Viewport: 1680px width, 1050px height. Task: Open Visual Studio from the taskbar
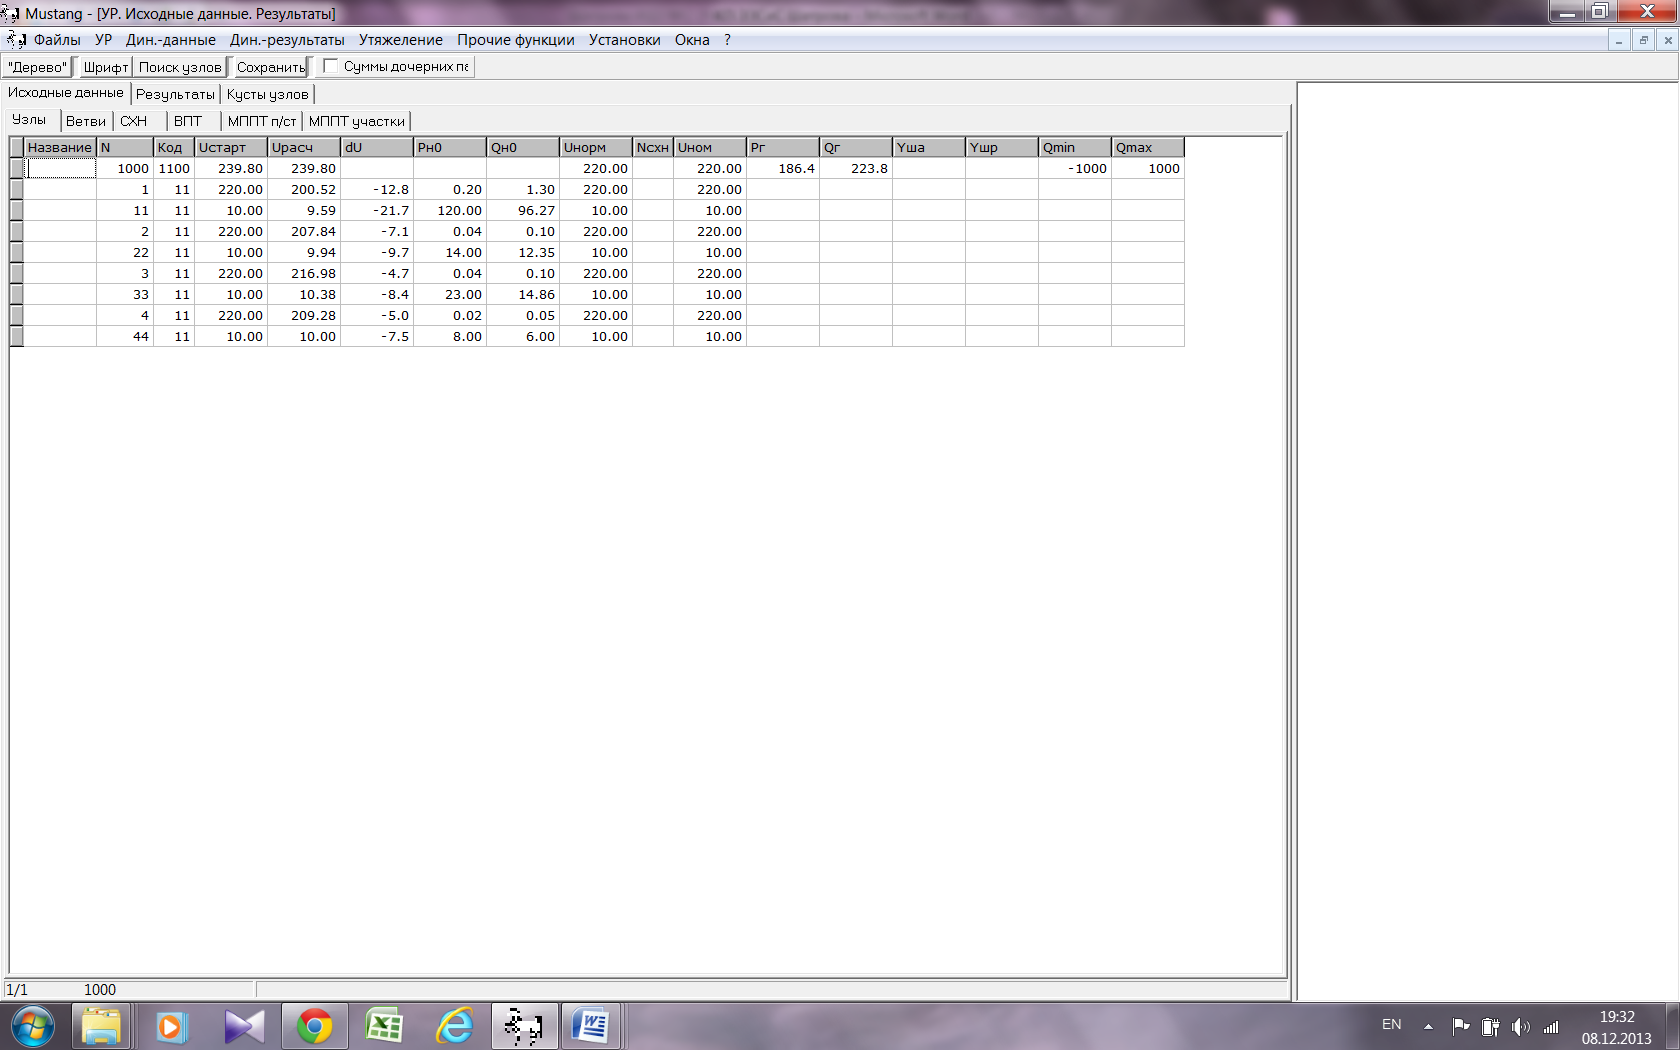coord(244,1026)
